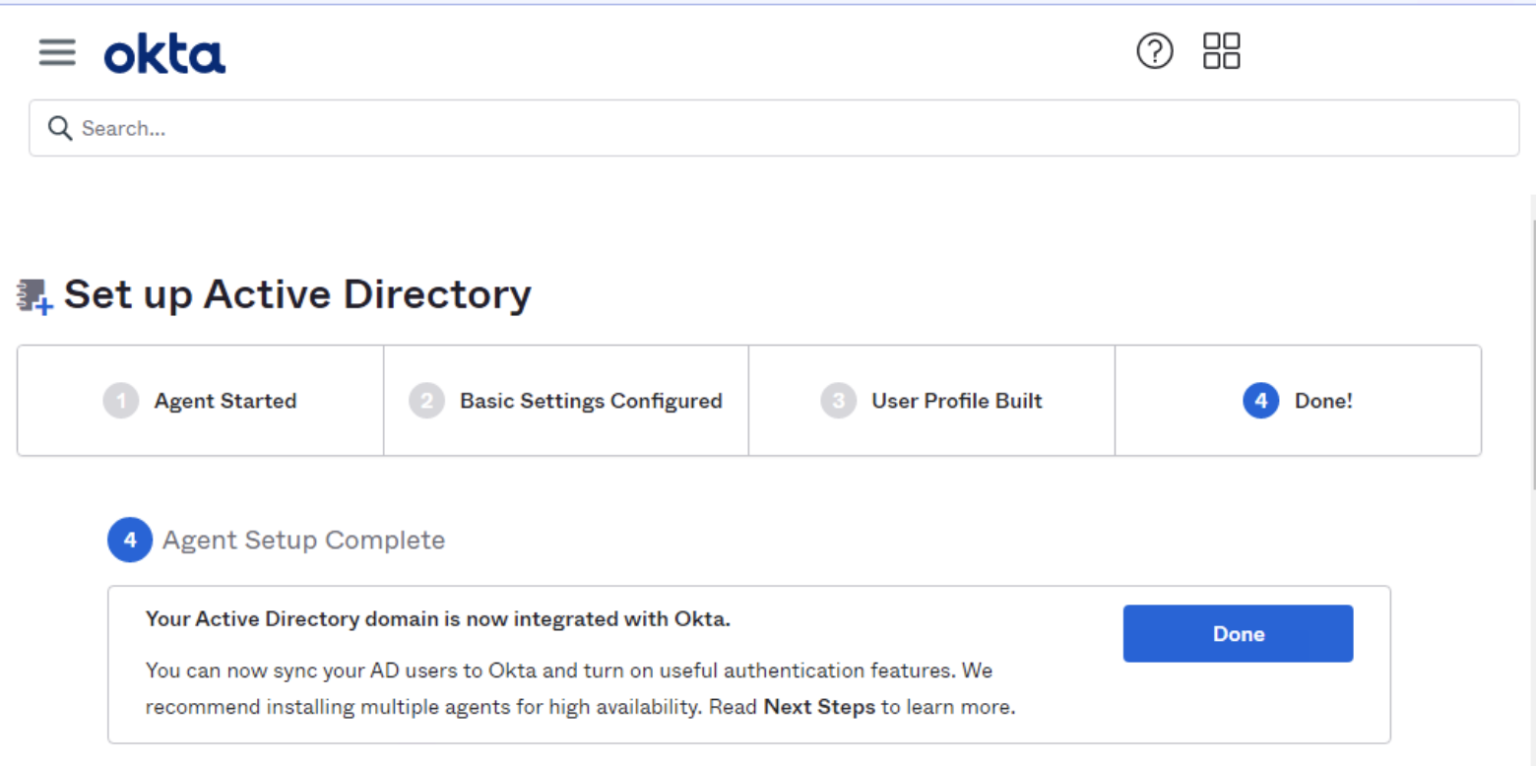
Task: Click inside the Search field
Action: pyautogui.click(x=400, y=128)
